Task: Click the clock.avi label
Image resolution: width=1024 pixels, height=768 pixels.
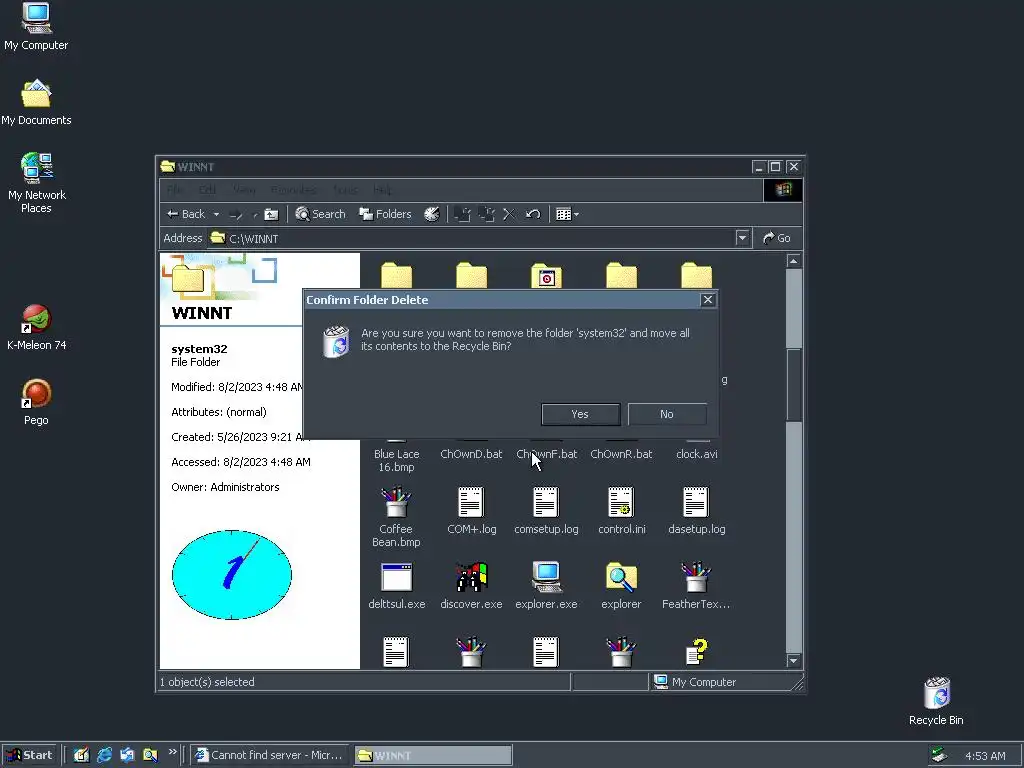Action: 697,454
